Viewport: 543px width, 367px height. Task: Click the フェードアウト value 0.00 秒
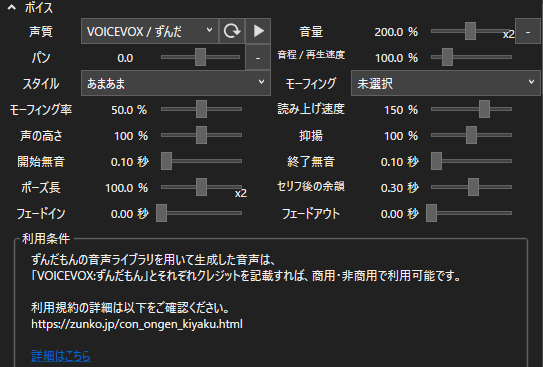(400, 214)
